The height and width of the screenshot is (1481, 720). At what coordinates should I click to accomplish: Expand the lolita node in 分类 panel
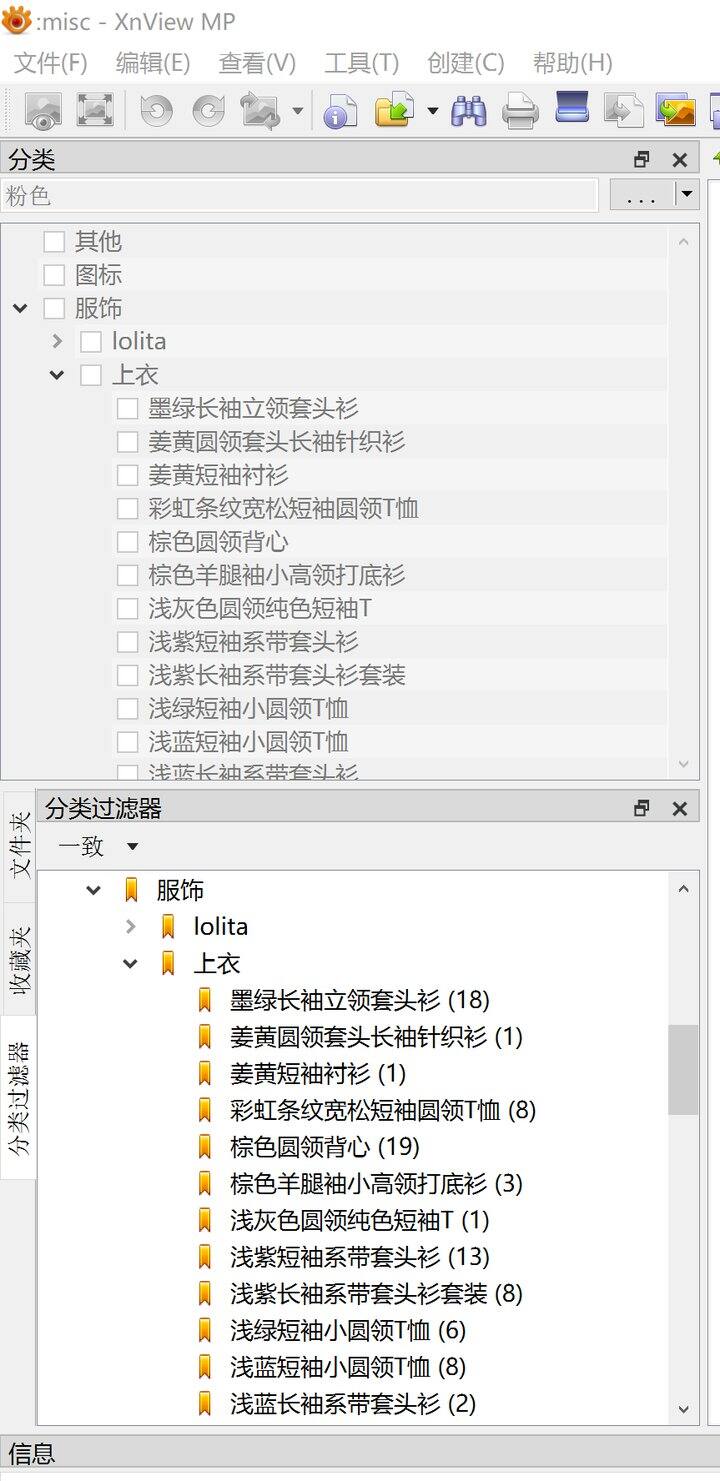pyautogui.click(x=57, y=342)
